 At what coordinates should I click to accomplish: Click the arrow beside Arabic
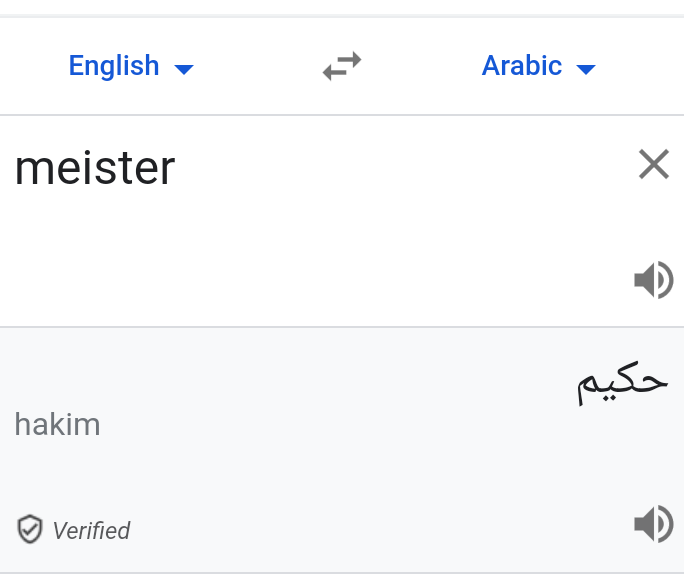point(586,69)
